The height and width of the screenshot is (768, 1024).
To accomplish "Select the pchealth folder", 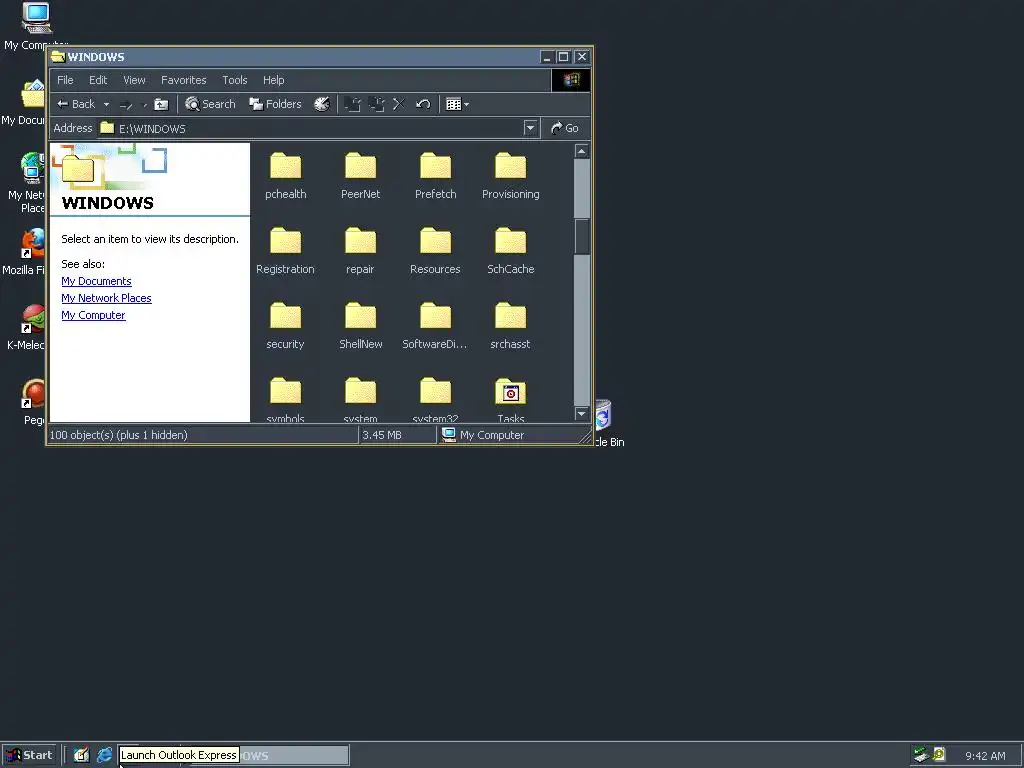I will tap(285, 176).
